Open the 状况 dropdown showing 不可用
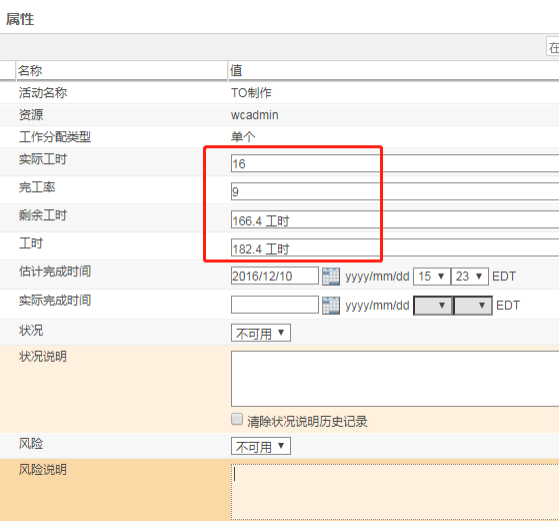Viewport: 560px width, 522px height. 261,333
